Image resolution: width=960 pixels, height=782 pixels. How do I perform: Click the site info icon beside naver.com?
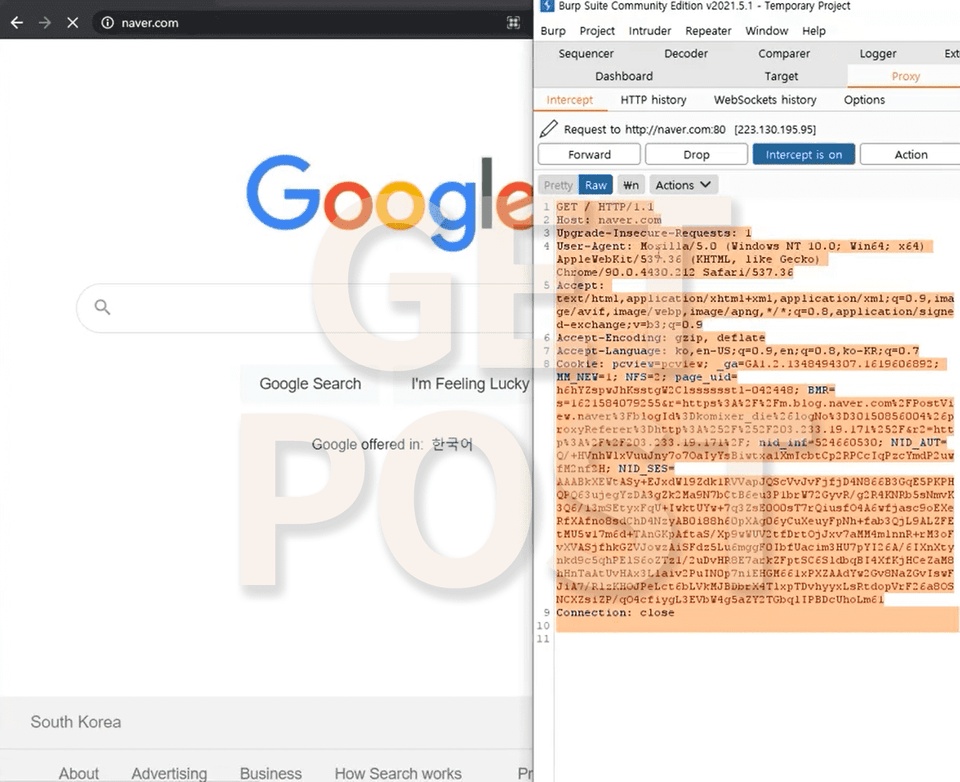pos(107,23)
